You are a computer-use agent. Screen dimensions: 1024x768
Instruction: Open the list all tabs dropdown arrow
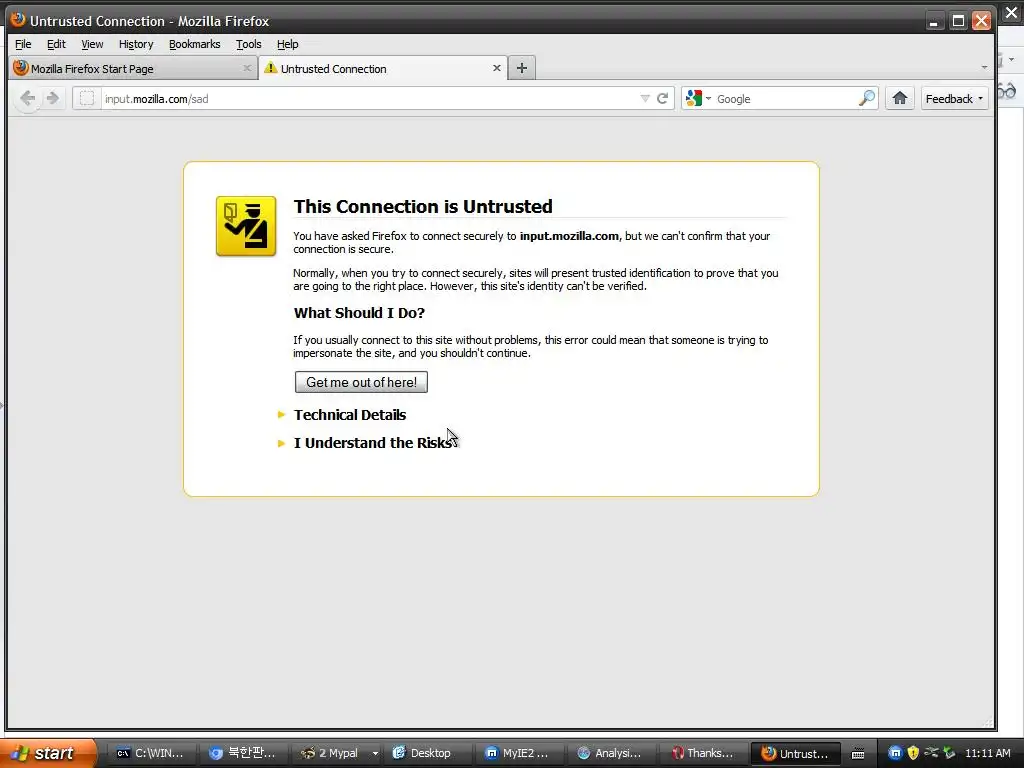[x=984, y=68]
